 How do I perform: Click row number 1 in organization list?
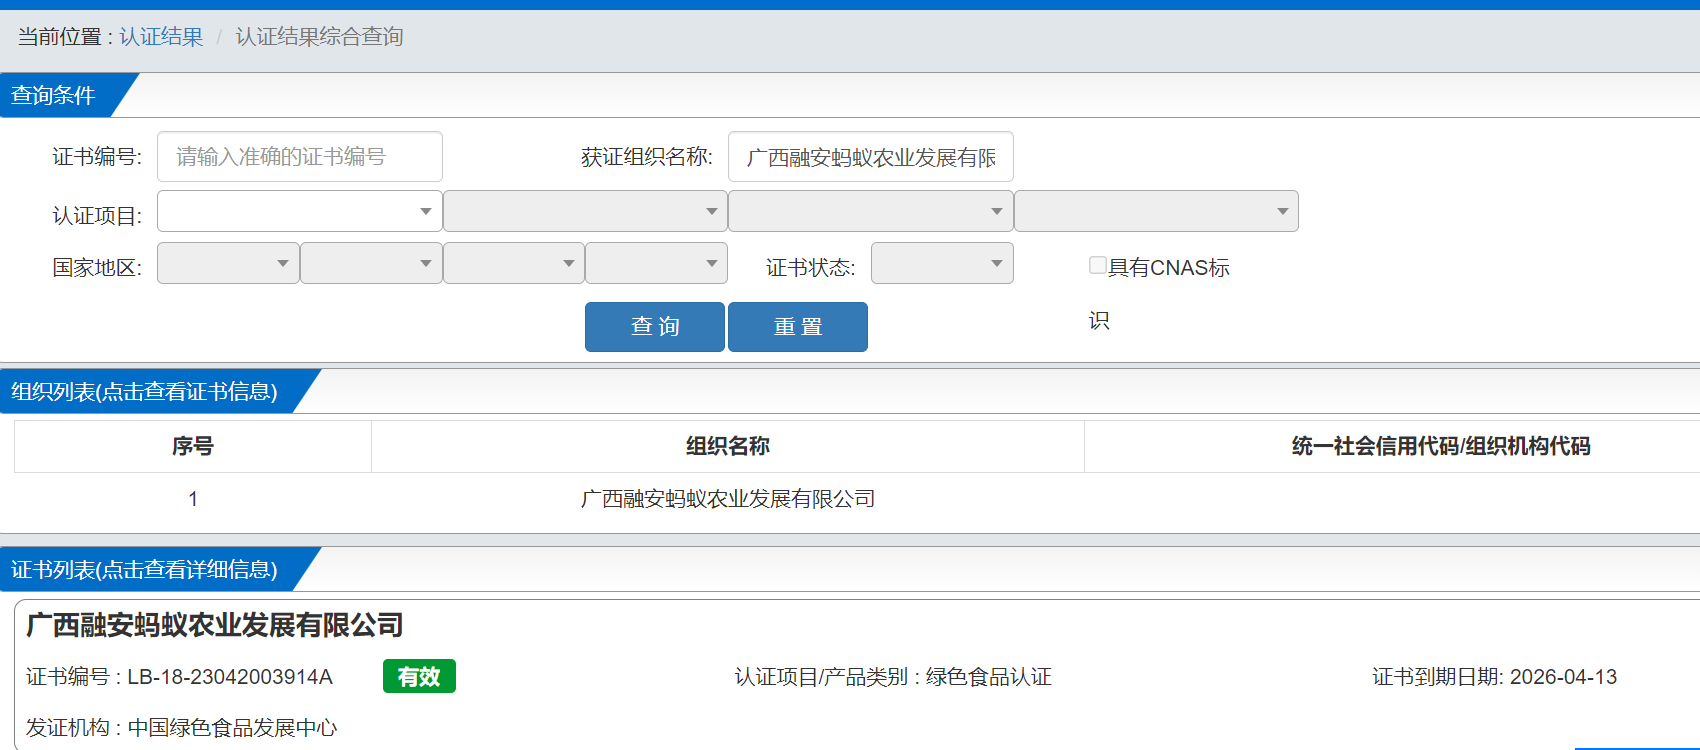click(x=193, y=499)
